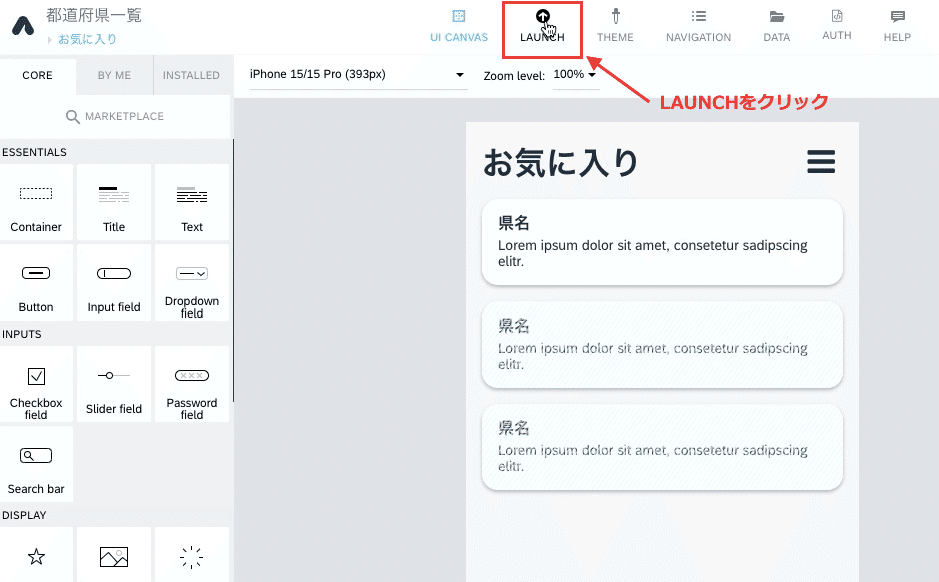Select the Container component

tap(36, 202)
